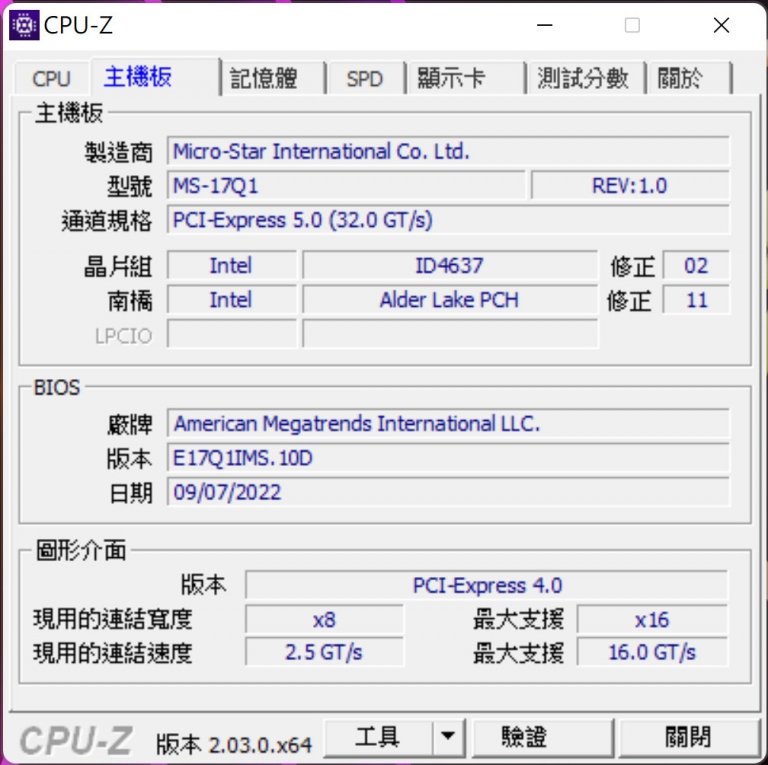Screen dimensions: 768x765
Task: Click the Intel southbridge vendor field
Action: (x=232, y=299)
